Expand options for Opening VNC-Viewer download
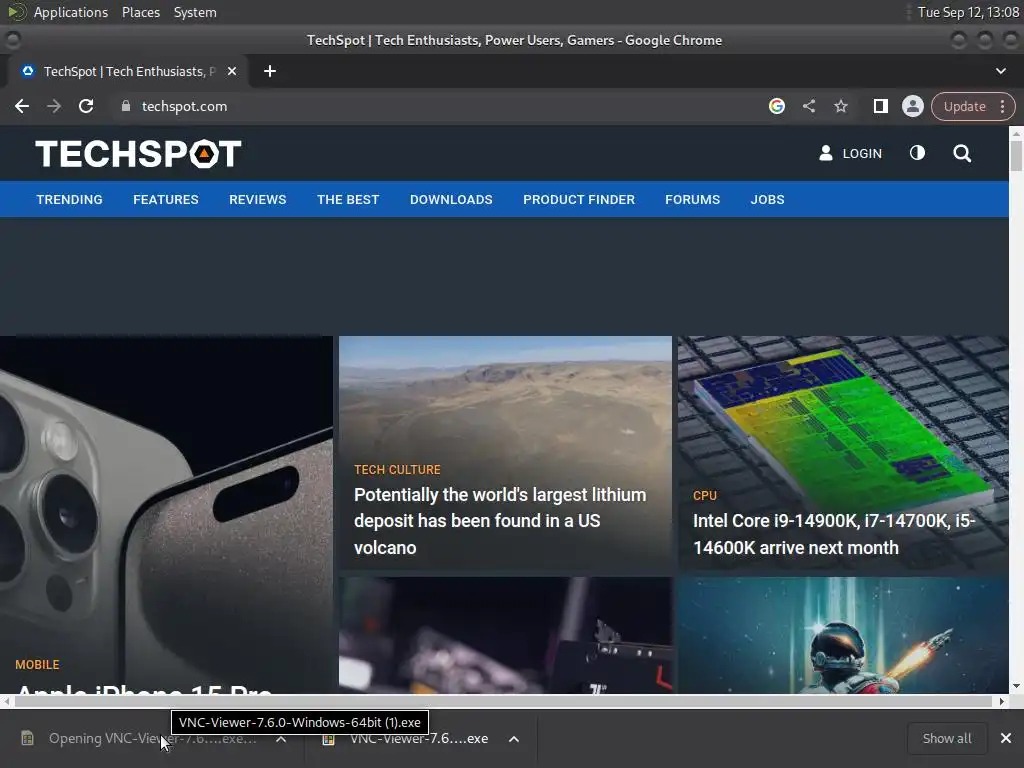 pos(281,739)
